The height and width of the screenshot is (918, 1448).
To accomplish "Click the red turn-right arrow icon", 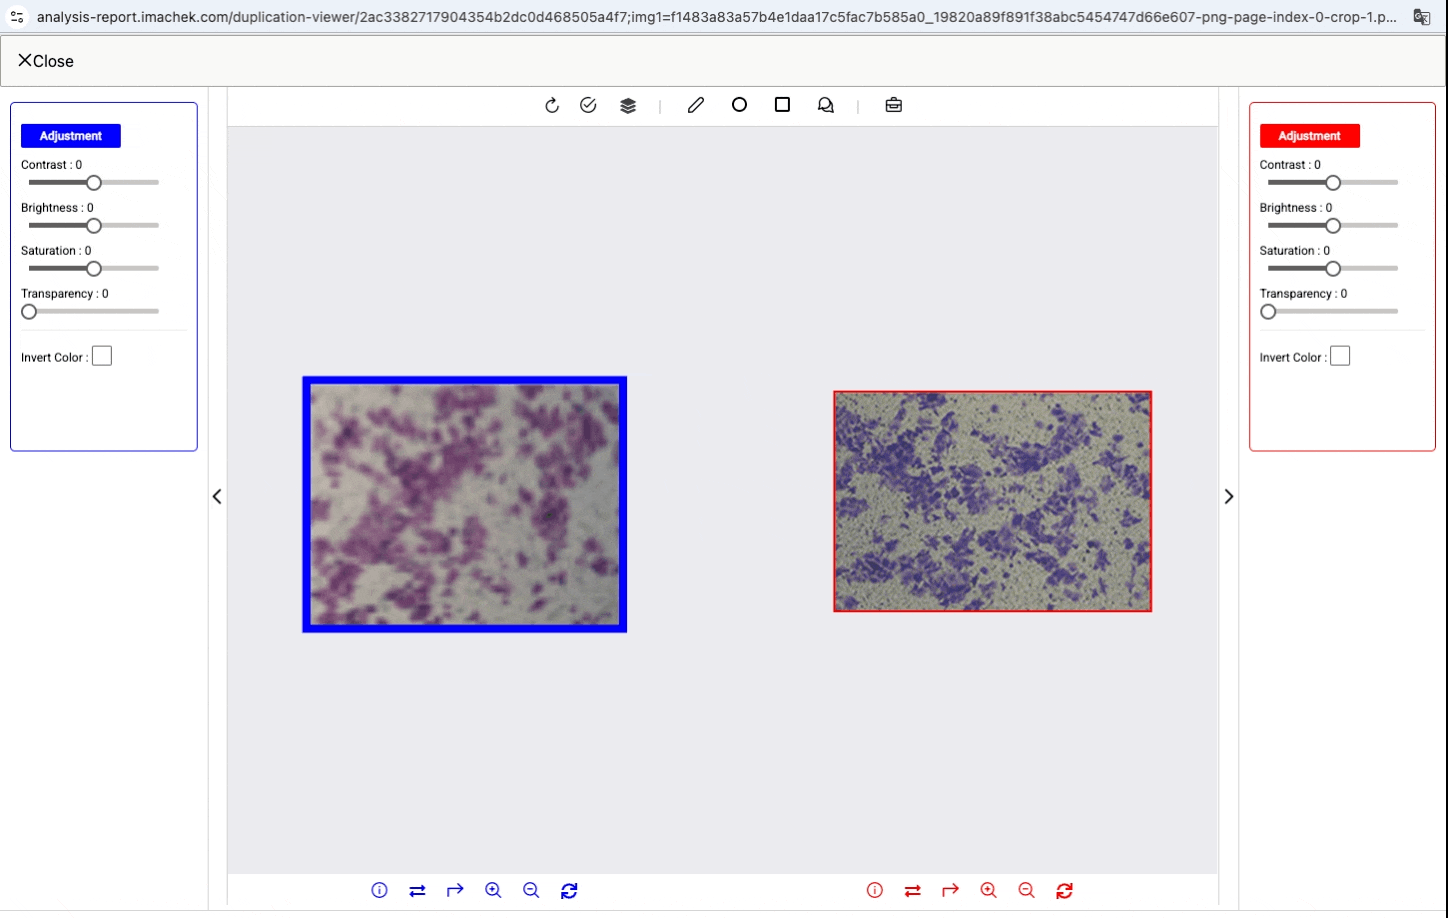I will point(950,890).
